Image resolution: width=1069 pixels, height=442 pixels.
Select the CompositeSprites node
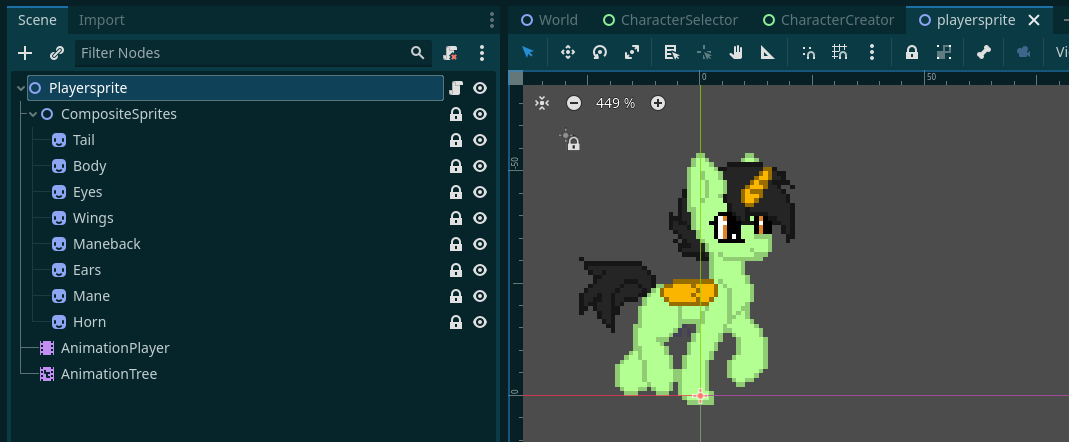point(119,114)
